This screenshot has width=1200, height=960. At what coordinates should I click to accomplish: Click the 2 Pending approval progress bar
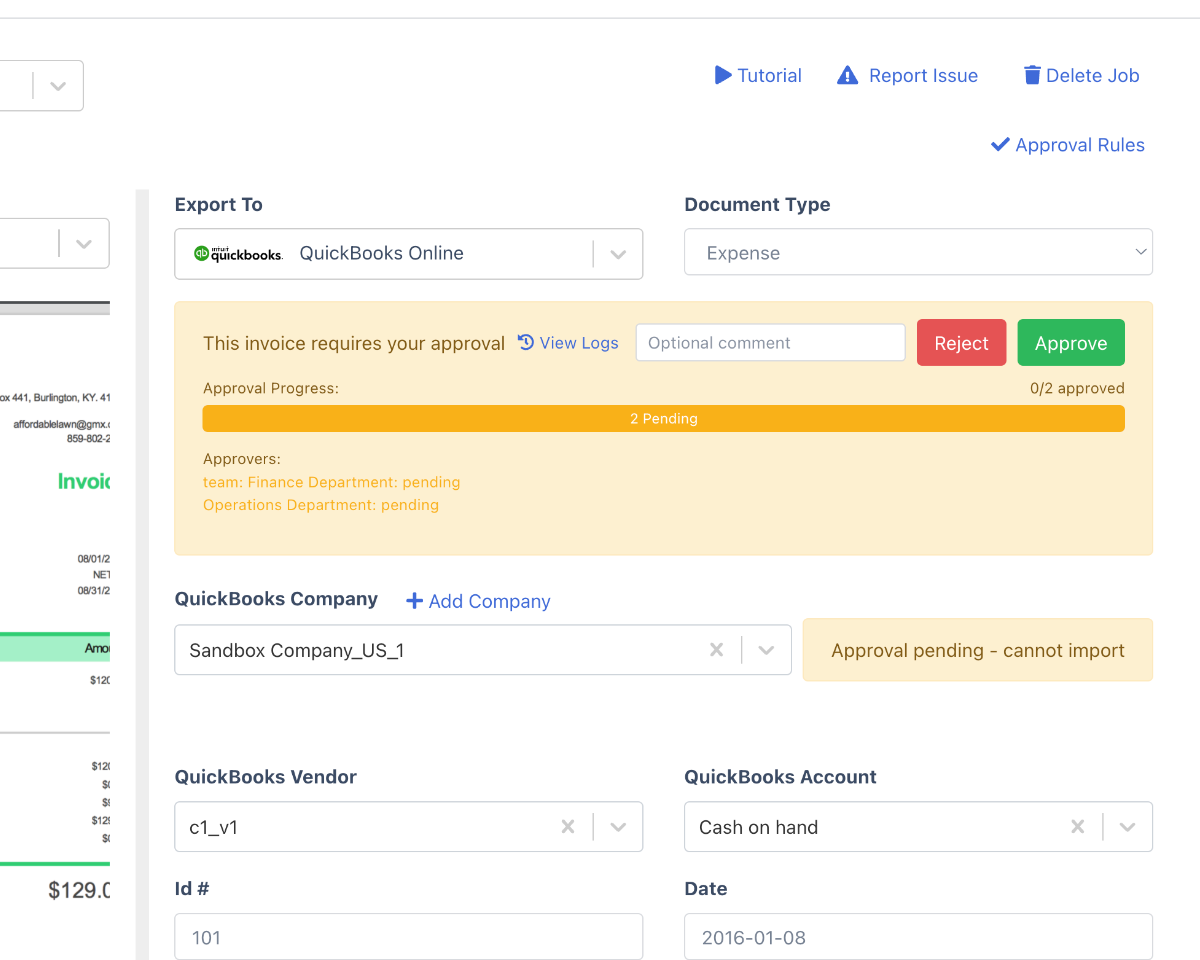point(663,418)
